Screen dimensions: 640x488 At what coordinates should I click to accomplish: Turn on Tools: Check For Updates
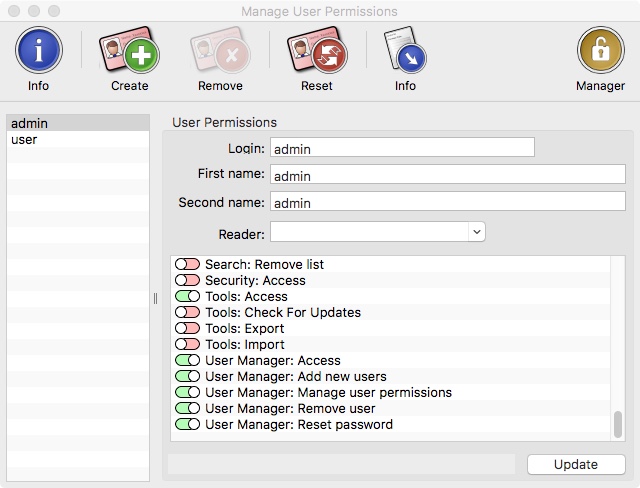pos(187,312)
